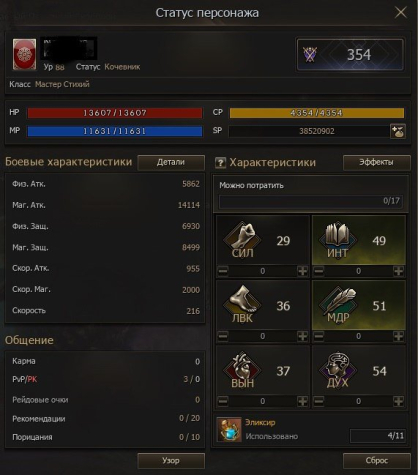The height and width of the screenshot is (475, 418).
Task: Click the Эликсир elixir potion icon
Action: coord(229,429)
